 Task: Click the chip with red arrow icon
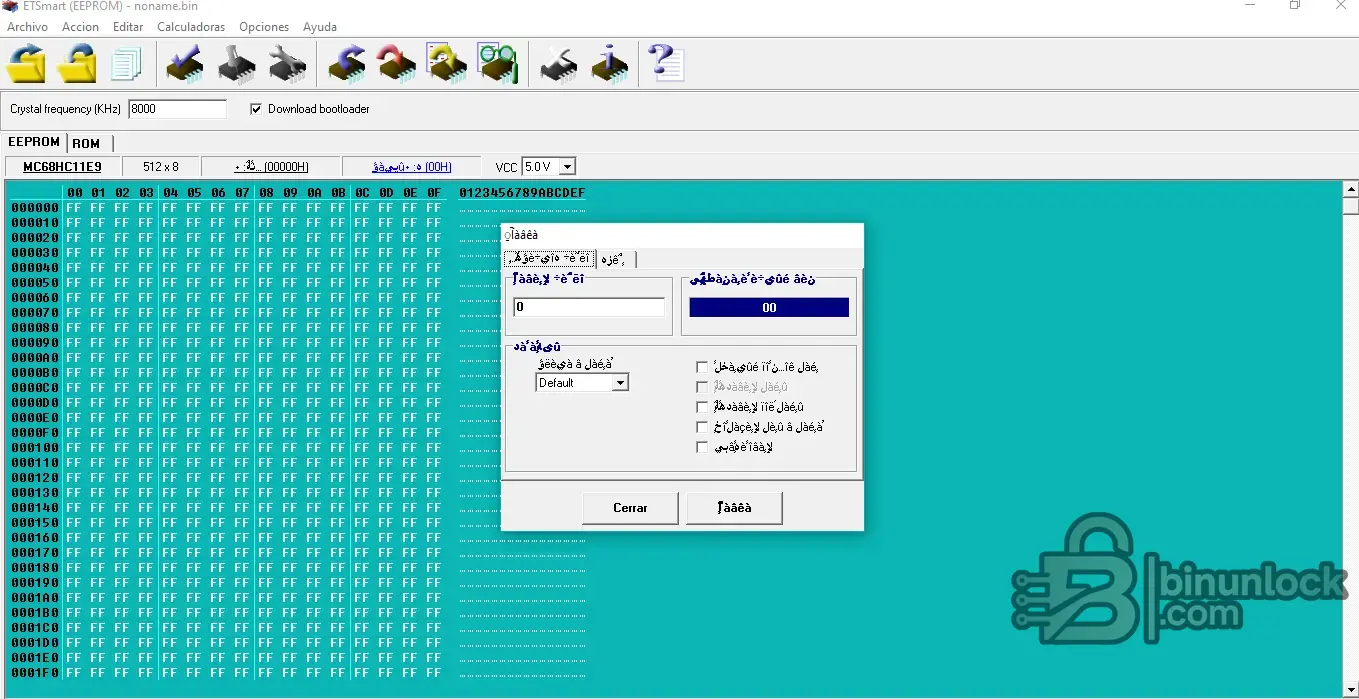[396, 64]
